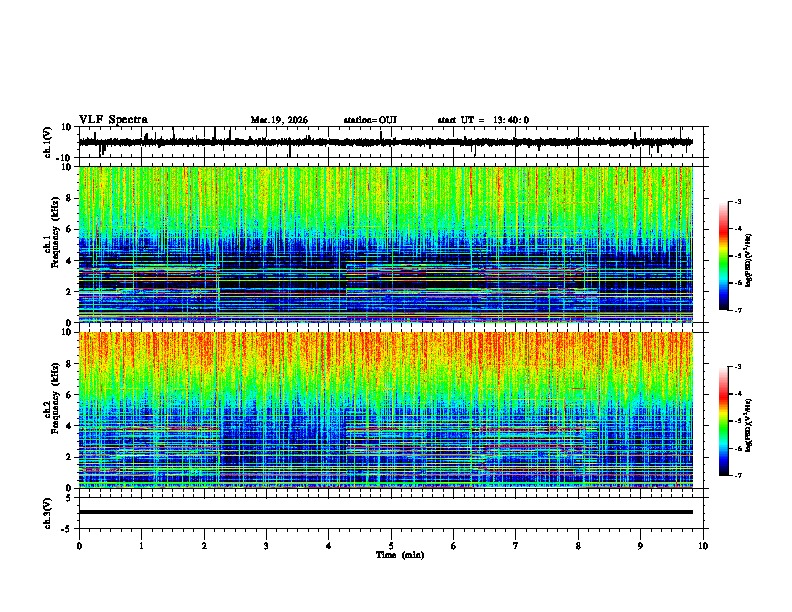Click the ch.2 colorbar "log(PSD)(V²/Hz)" label

748,425
